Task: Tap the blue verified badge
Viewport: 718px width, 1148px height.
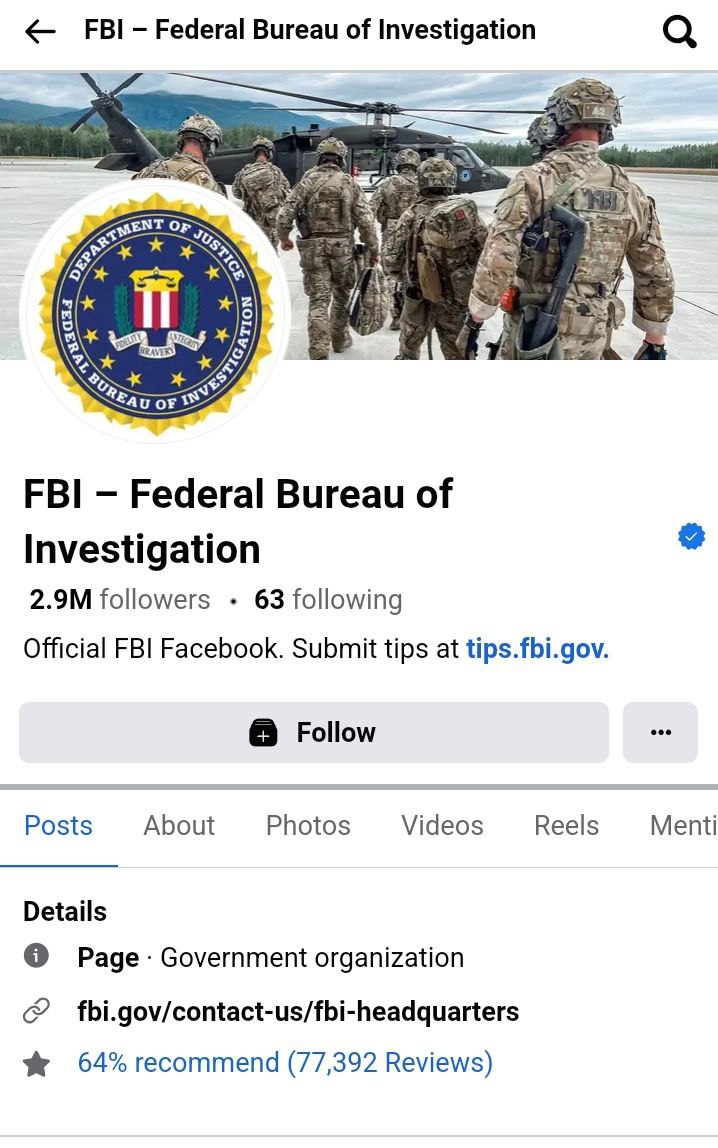Action: pos(691,536)
